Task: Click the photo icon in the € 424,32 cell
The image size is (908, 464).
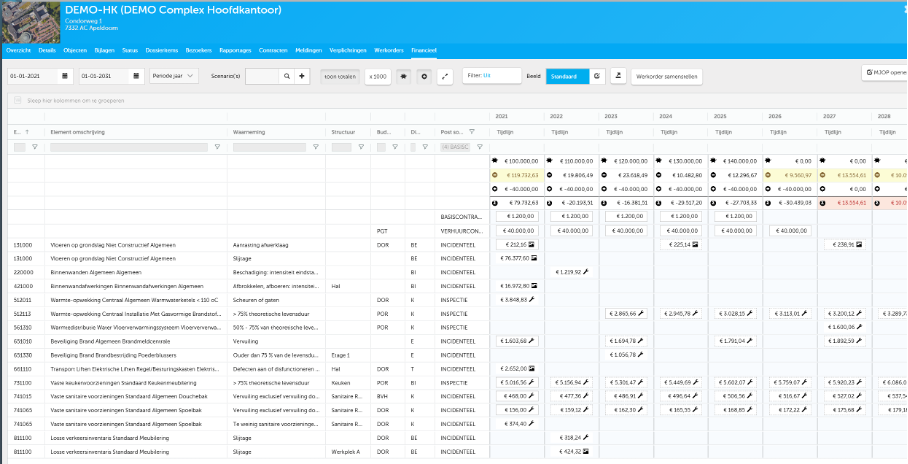Action: click(586, 451)
